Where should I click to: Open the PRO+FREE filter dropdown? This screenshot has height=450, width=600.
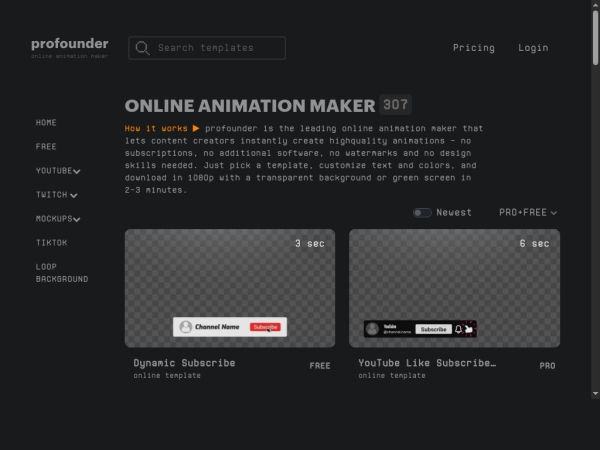coord(528,213)
